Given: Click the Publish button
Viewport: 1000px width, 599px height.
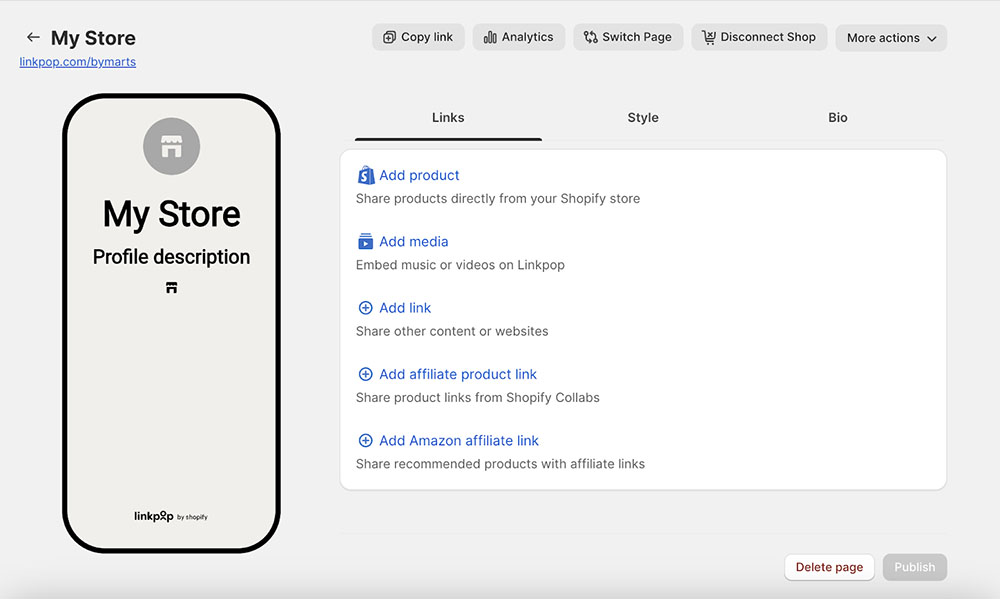Looking at the screenshot, I should click(915, 567).
